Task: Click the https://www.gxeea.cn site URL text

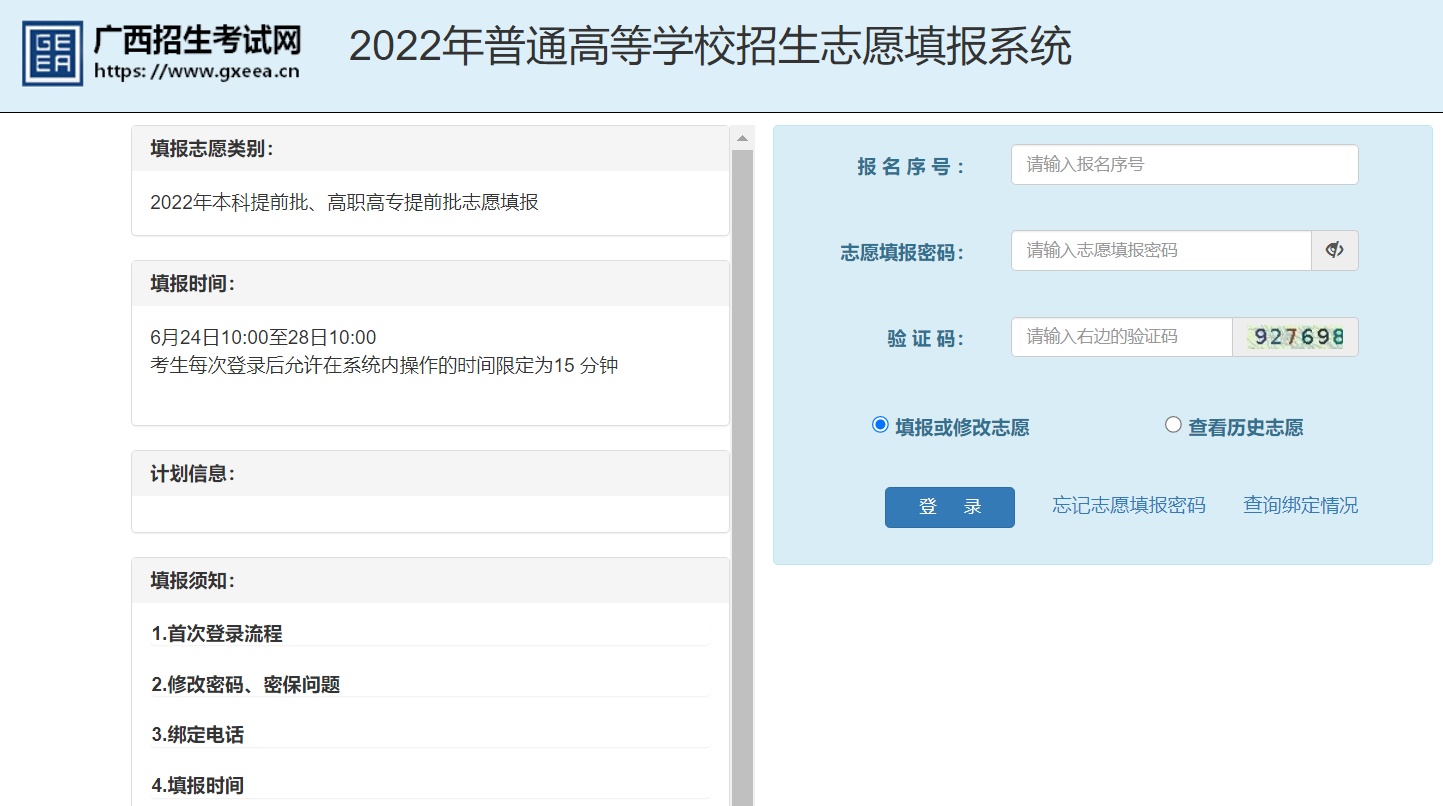Action: point(196,71)
